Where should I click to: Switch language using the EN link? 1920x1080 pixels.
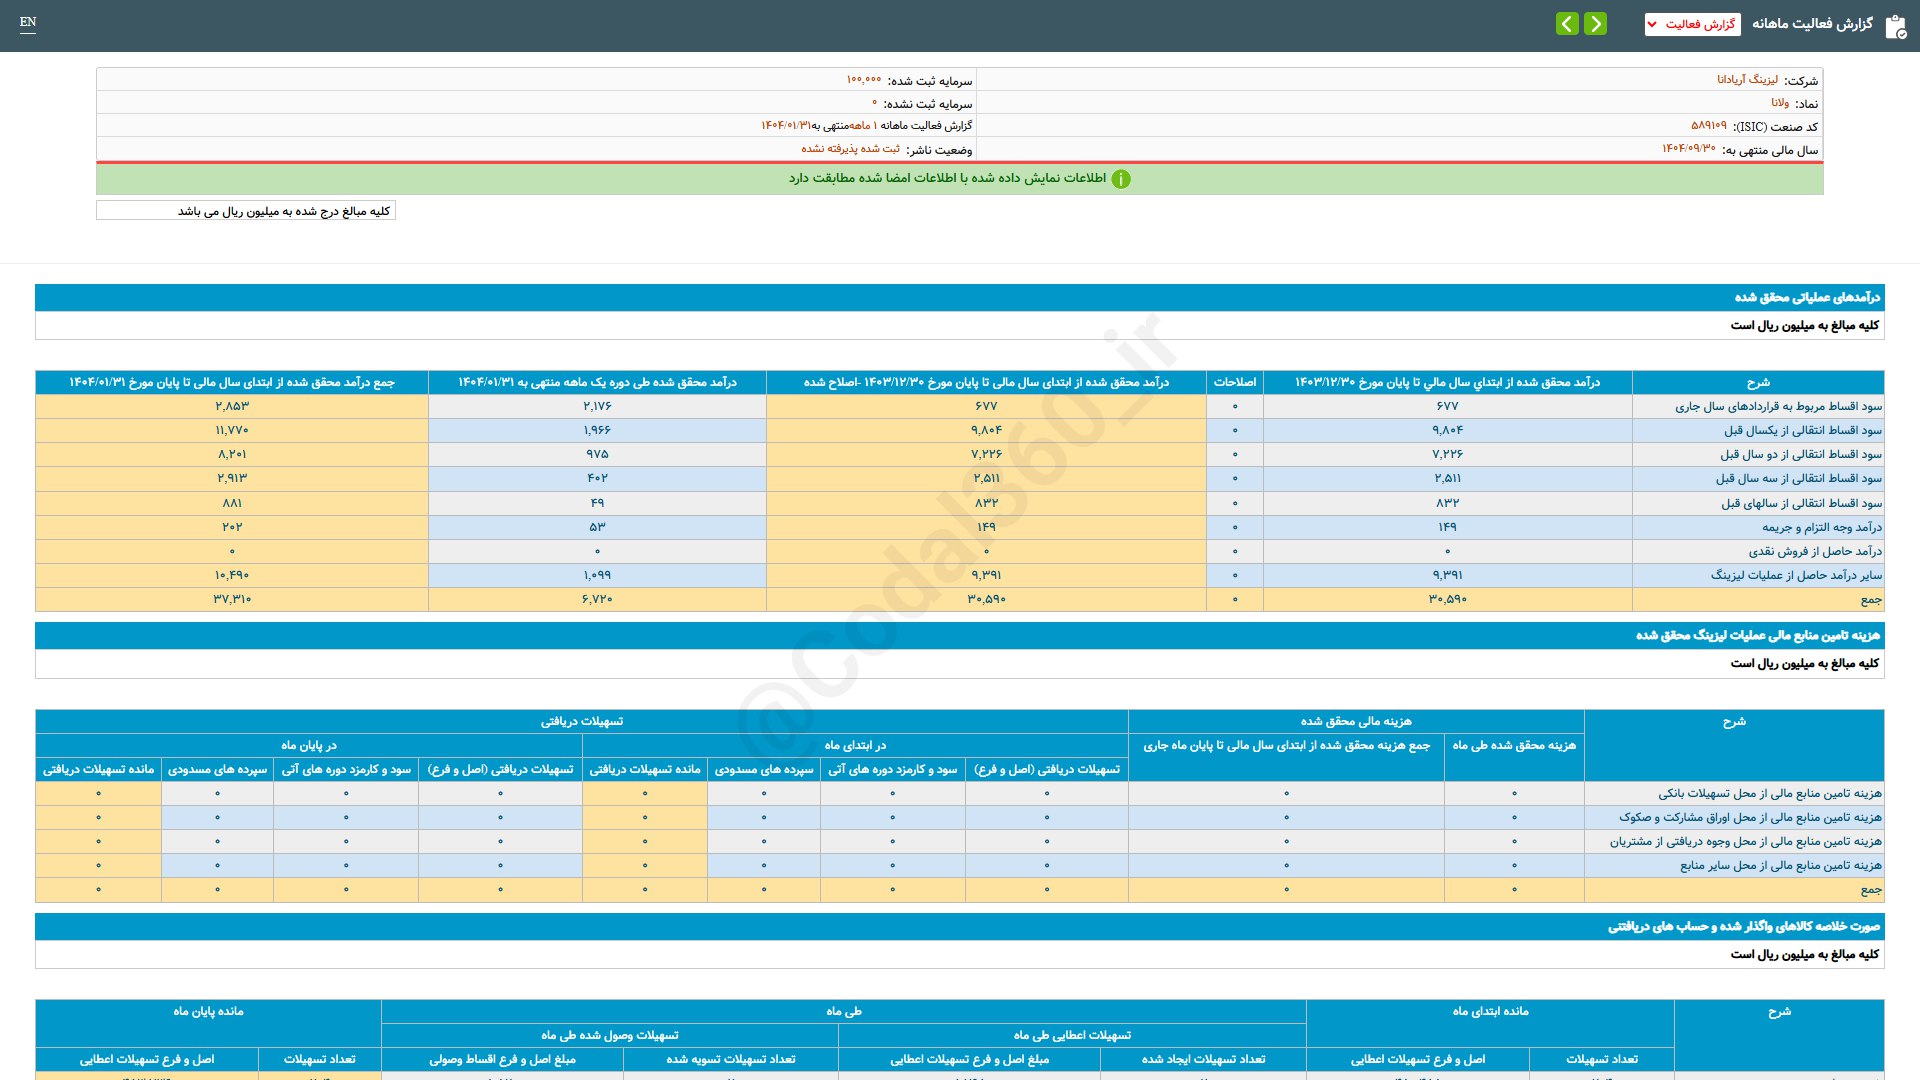tap(28, 22)
